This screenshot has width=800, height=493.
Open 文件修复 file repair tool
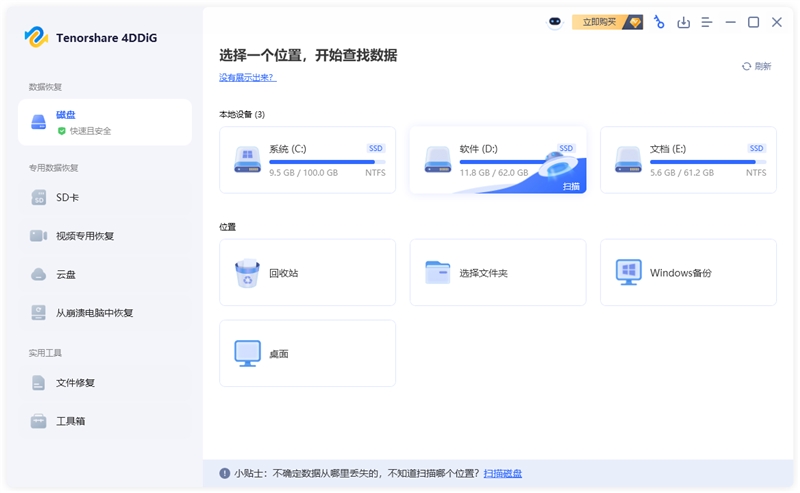[x=105, y=383]
